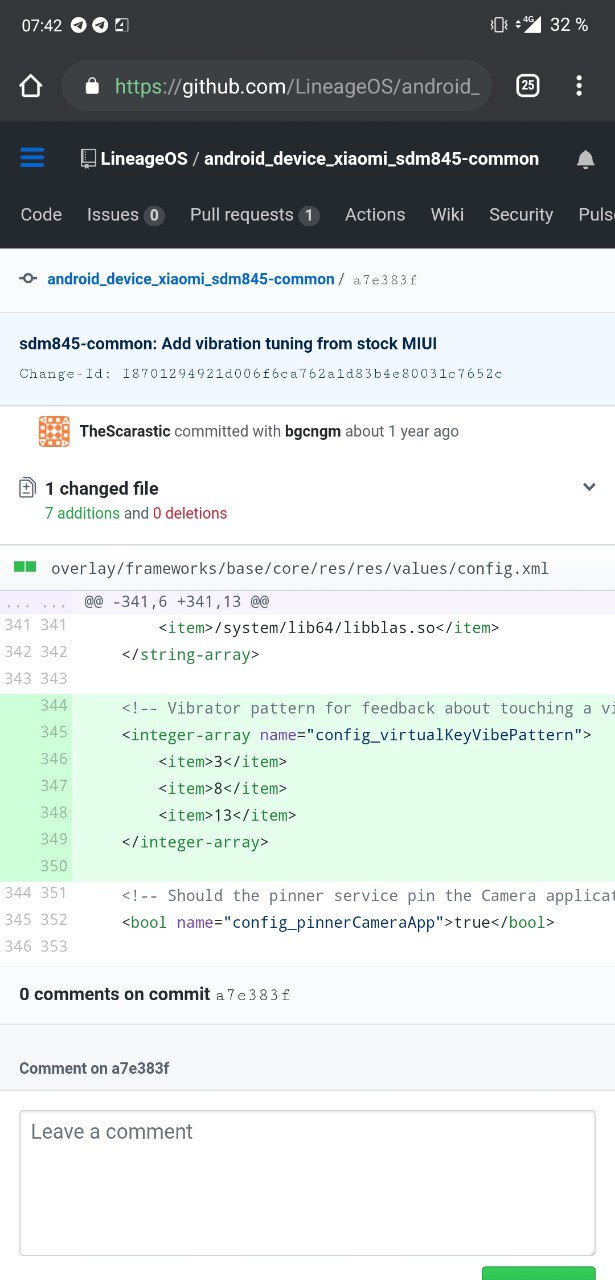Open TheScarastic profile link
This screenshot has height=1280, width=615.
pyautogui.click(x=125, y=431)
